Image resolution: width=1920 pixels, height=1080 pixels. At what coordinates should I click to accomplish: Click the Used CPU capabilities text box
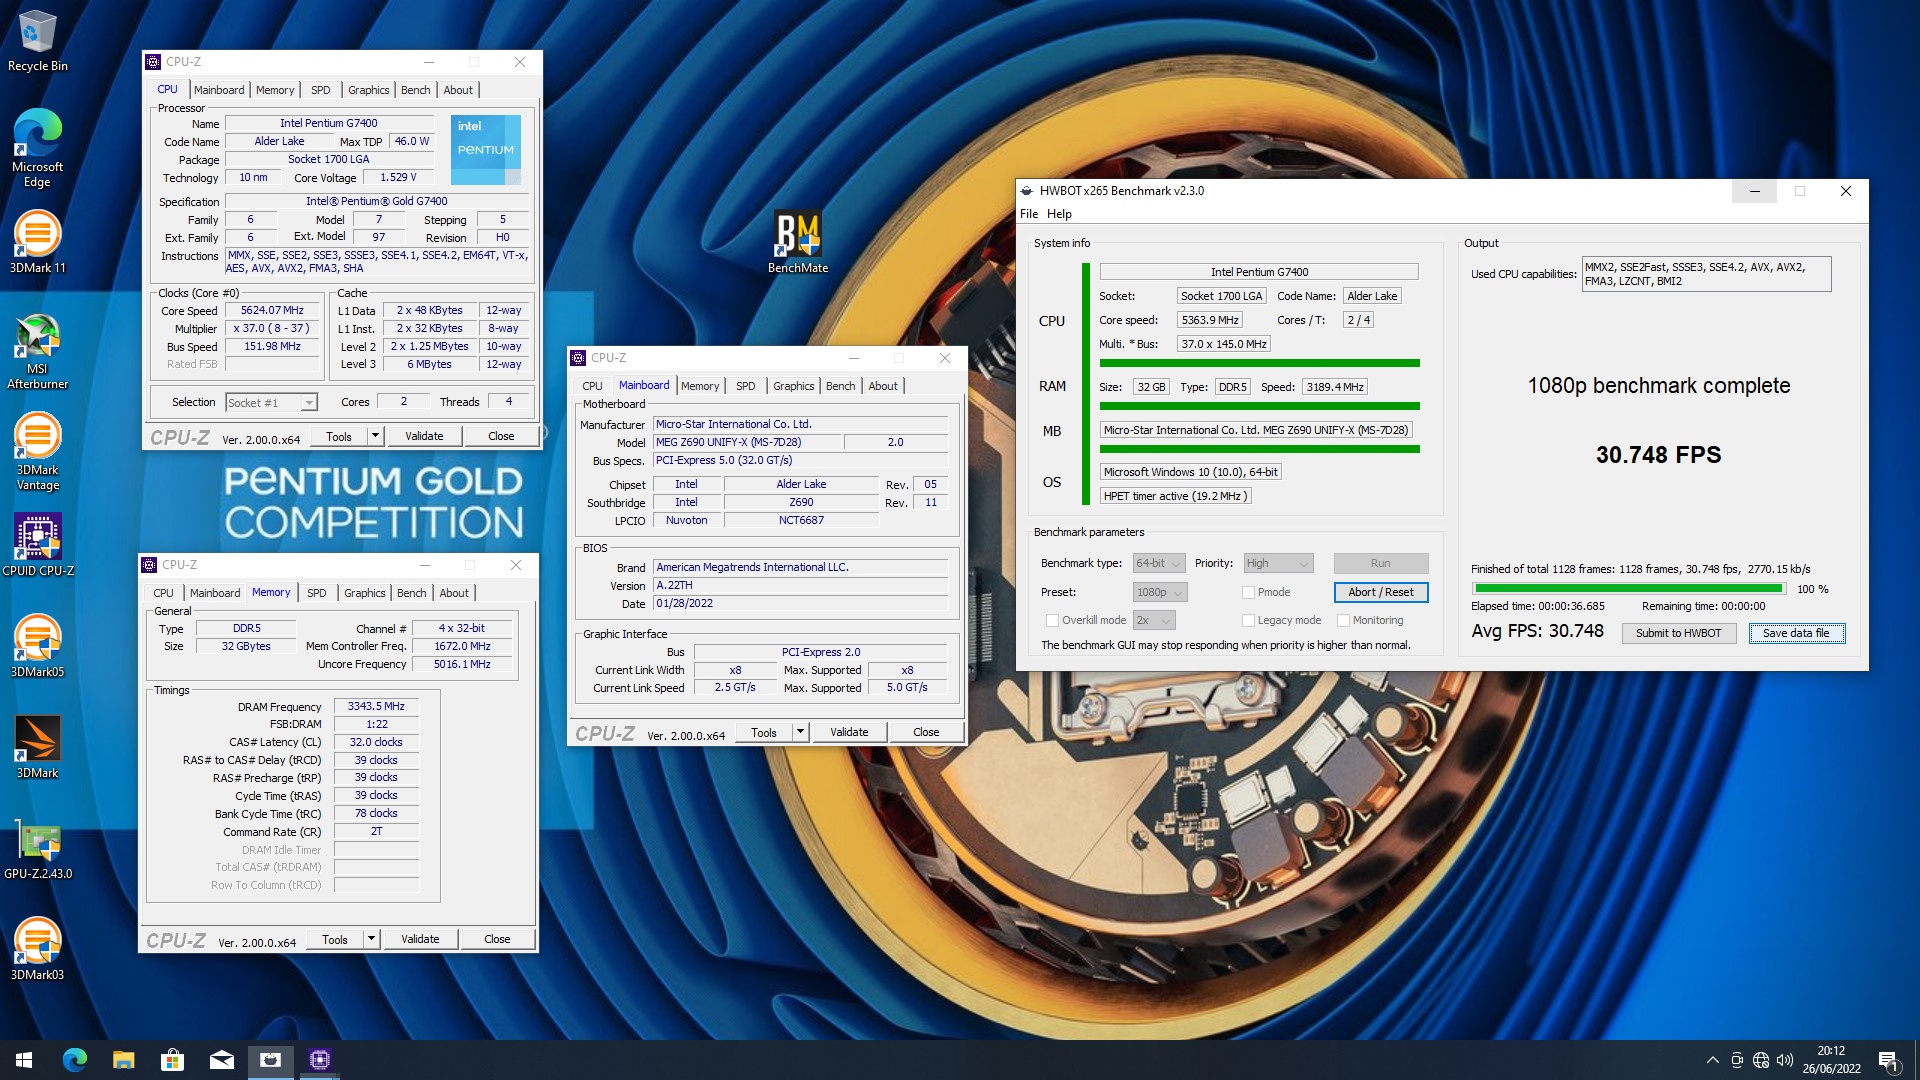click(x=1706, y=274)
